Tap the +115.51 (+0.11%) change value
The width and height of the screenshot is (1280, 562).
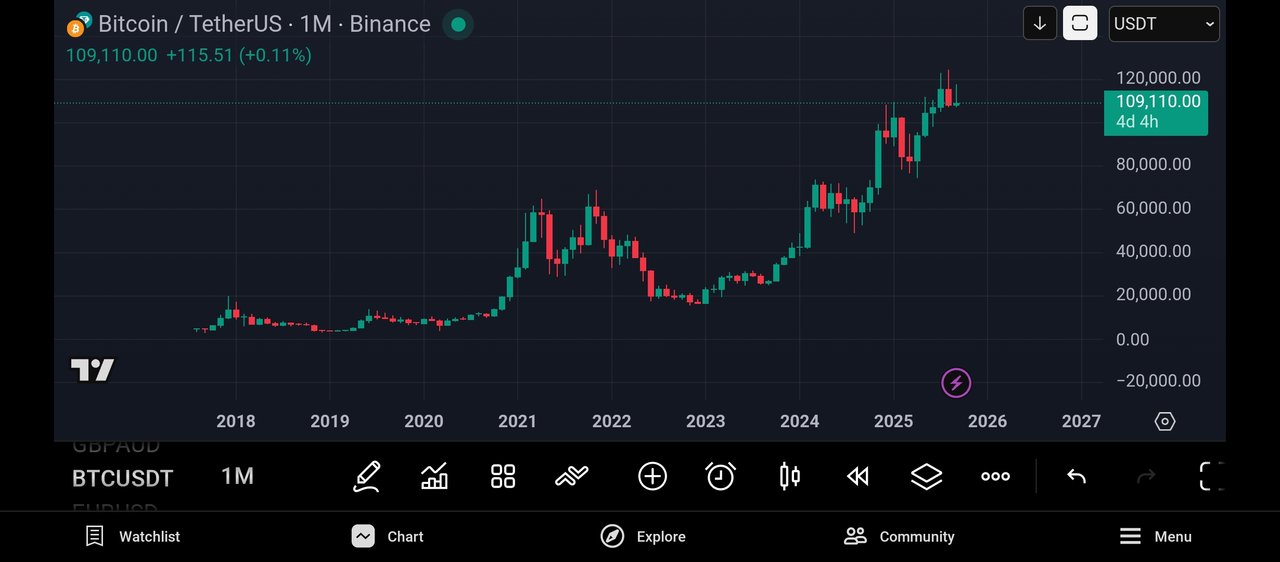238,55
